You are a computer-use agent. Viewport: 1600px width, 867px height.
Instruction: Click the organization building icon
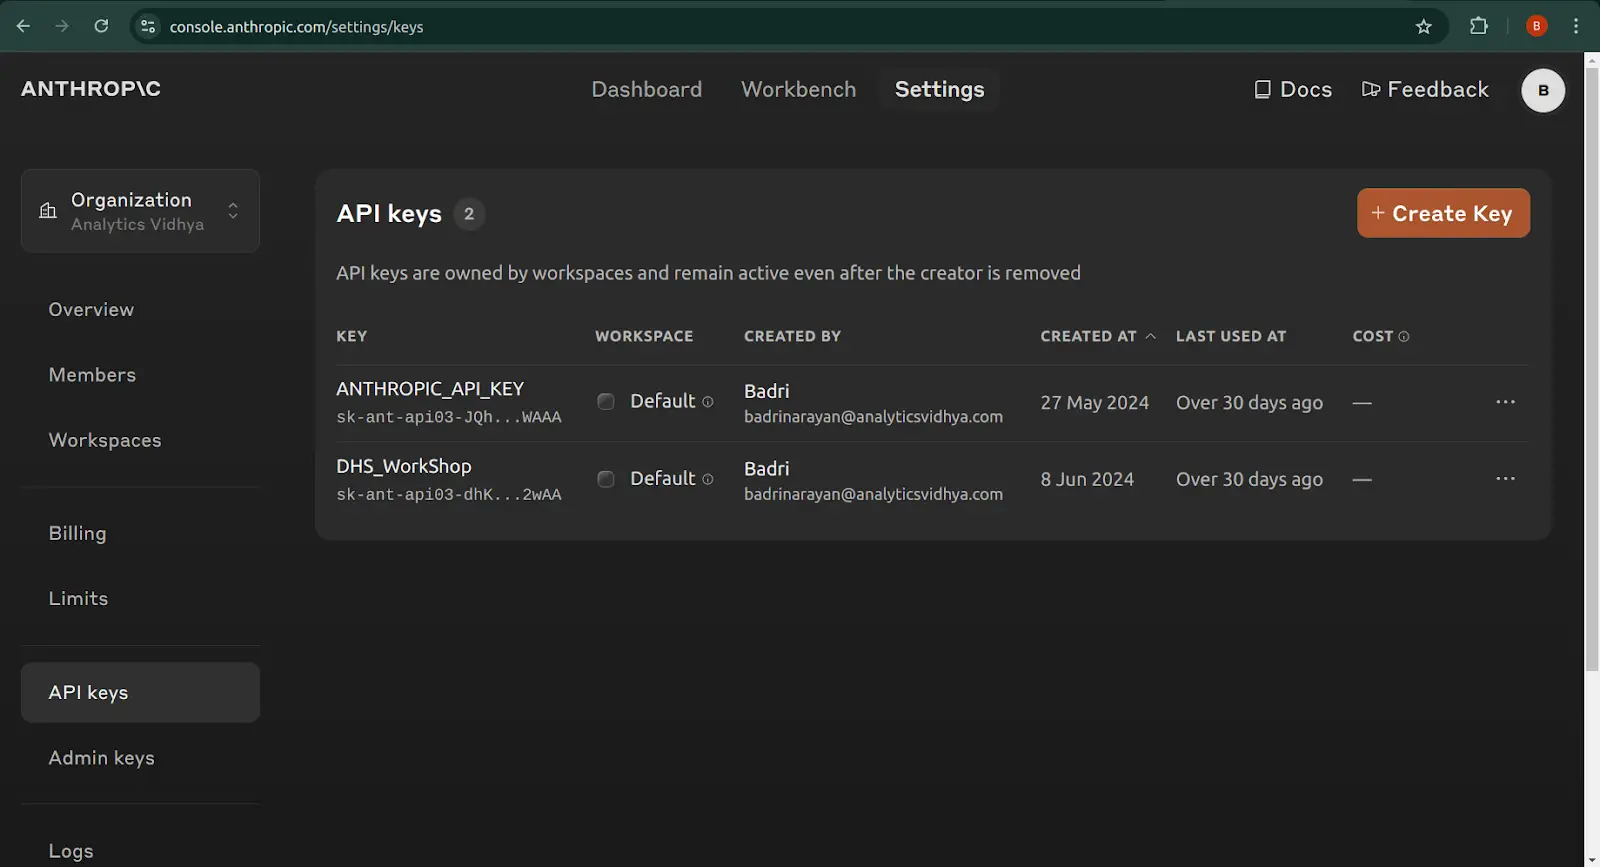tap(48, 210)
